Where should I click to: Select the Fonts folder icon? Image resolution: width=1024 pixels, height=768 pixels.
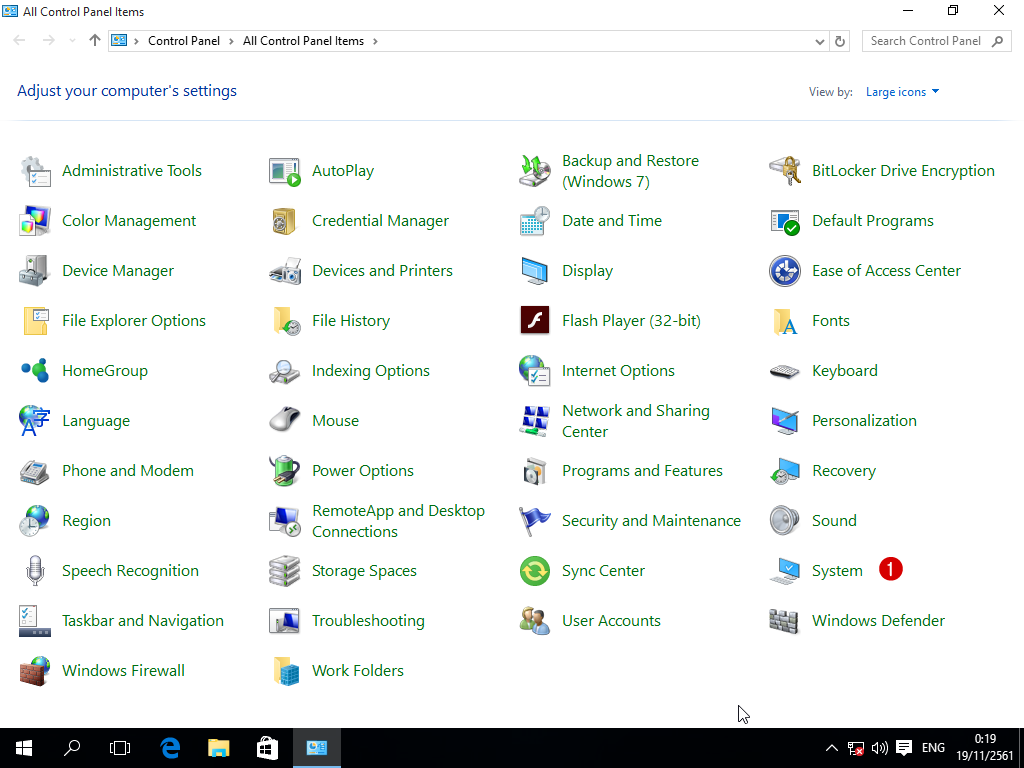click(785, 321)
